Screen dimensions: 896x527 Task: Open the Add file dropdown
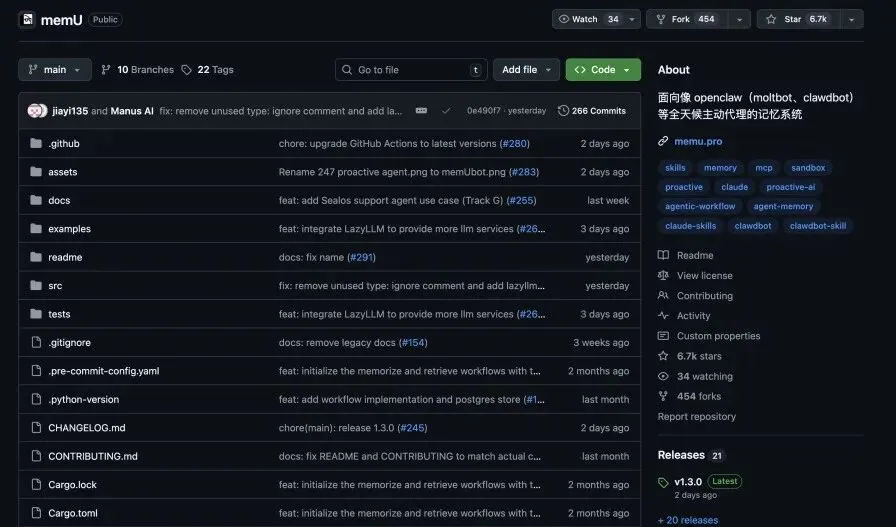(526, 70)
